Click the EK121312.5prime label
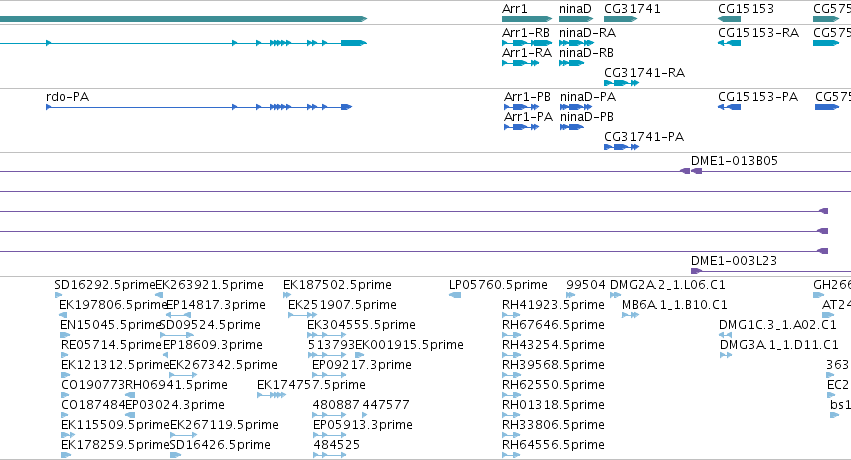Viewport: 851px width, 460px height. tap(115, 365)
